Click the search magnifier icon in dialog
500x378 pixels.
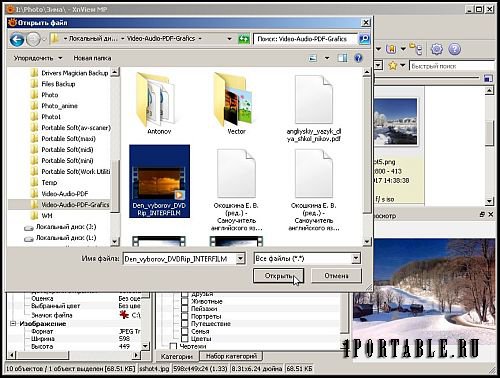pyautogui.click(x=364, y=39)
